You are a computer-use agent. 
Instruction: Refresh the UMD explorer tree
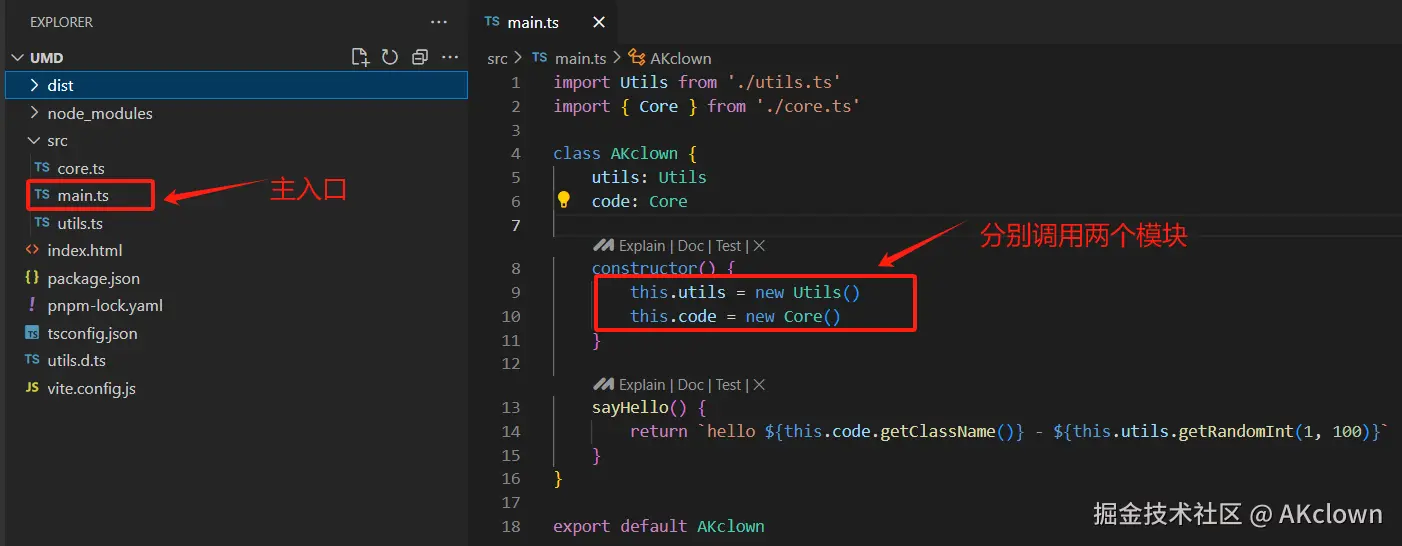click(x=390, y=57)
